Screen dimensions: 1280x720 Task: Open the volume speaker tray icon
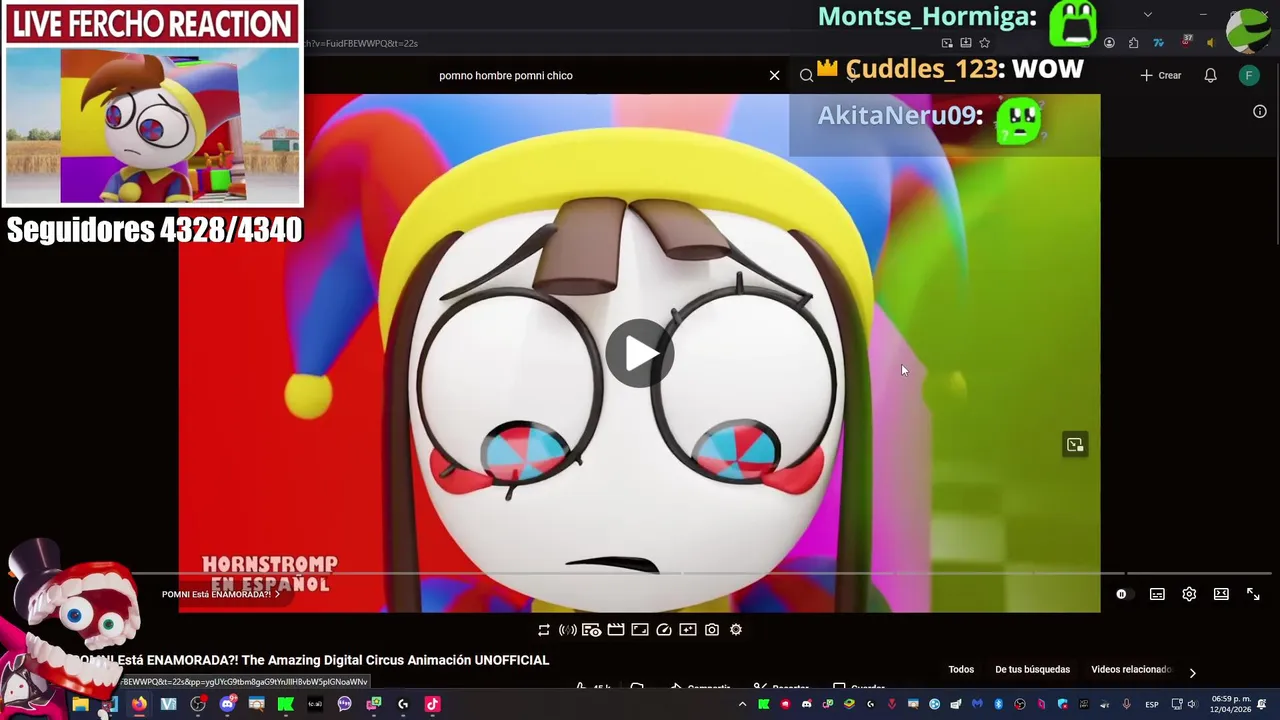coord(1192,705)
